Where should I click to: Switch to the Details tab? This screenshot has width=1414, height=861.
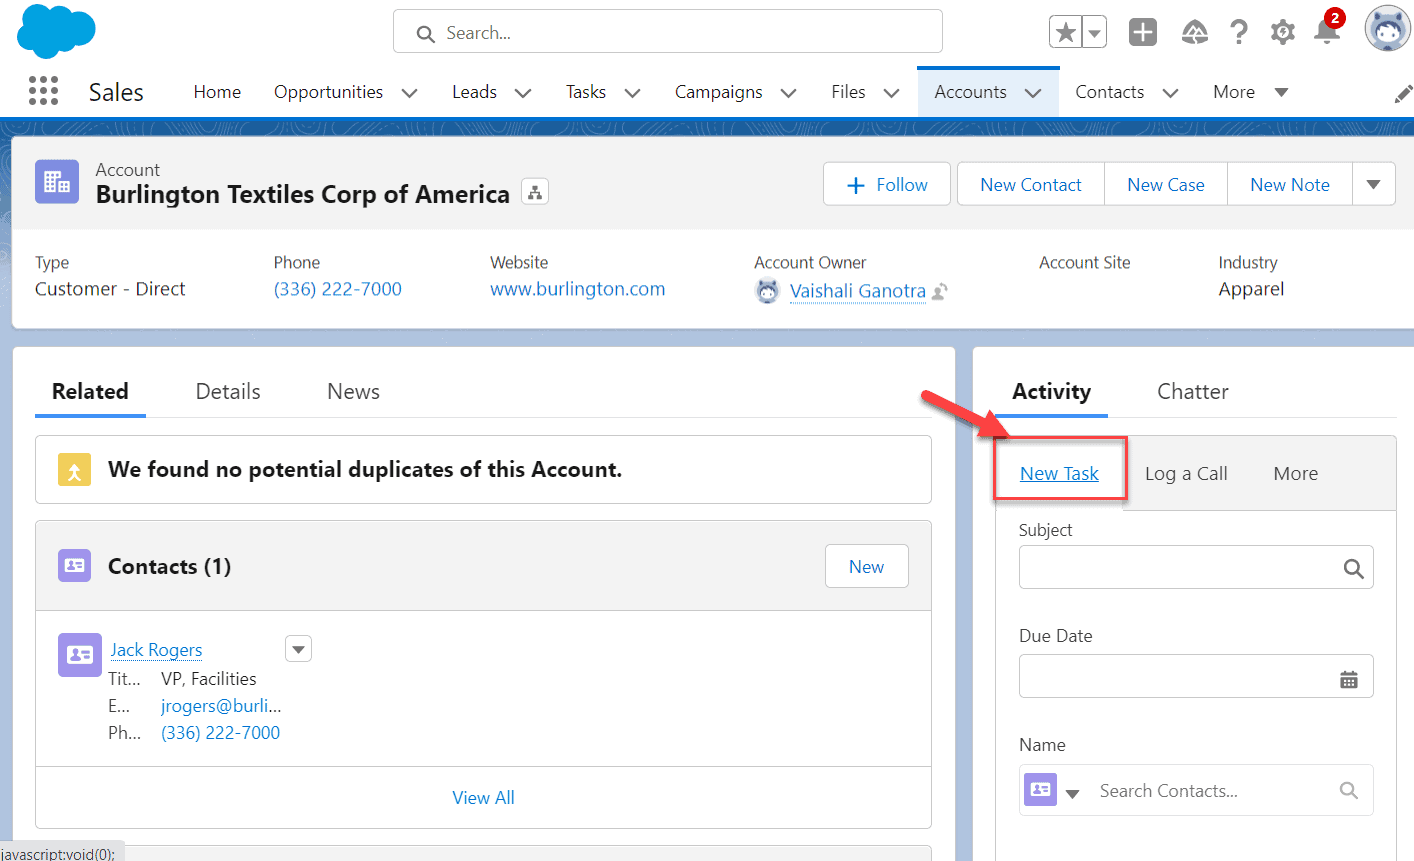pos(227,391)
